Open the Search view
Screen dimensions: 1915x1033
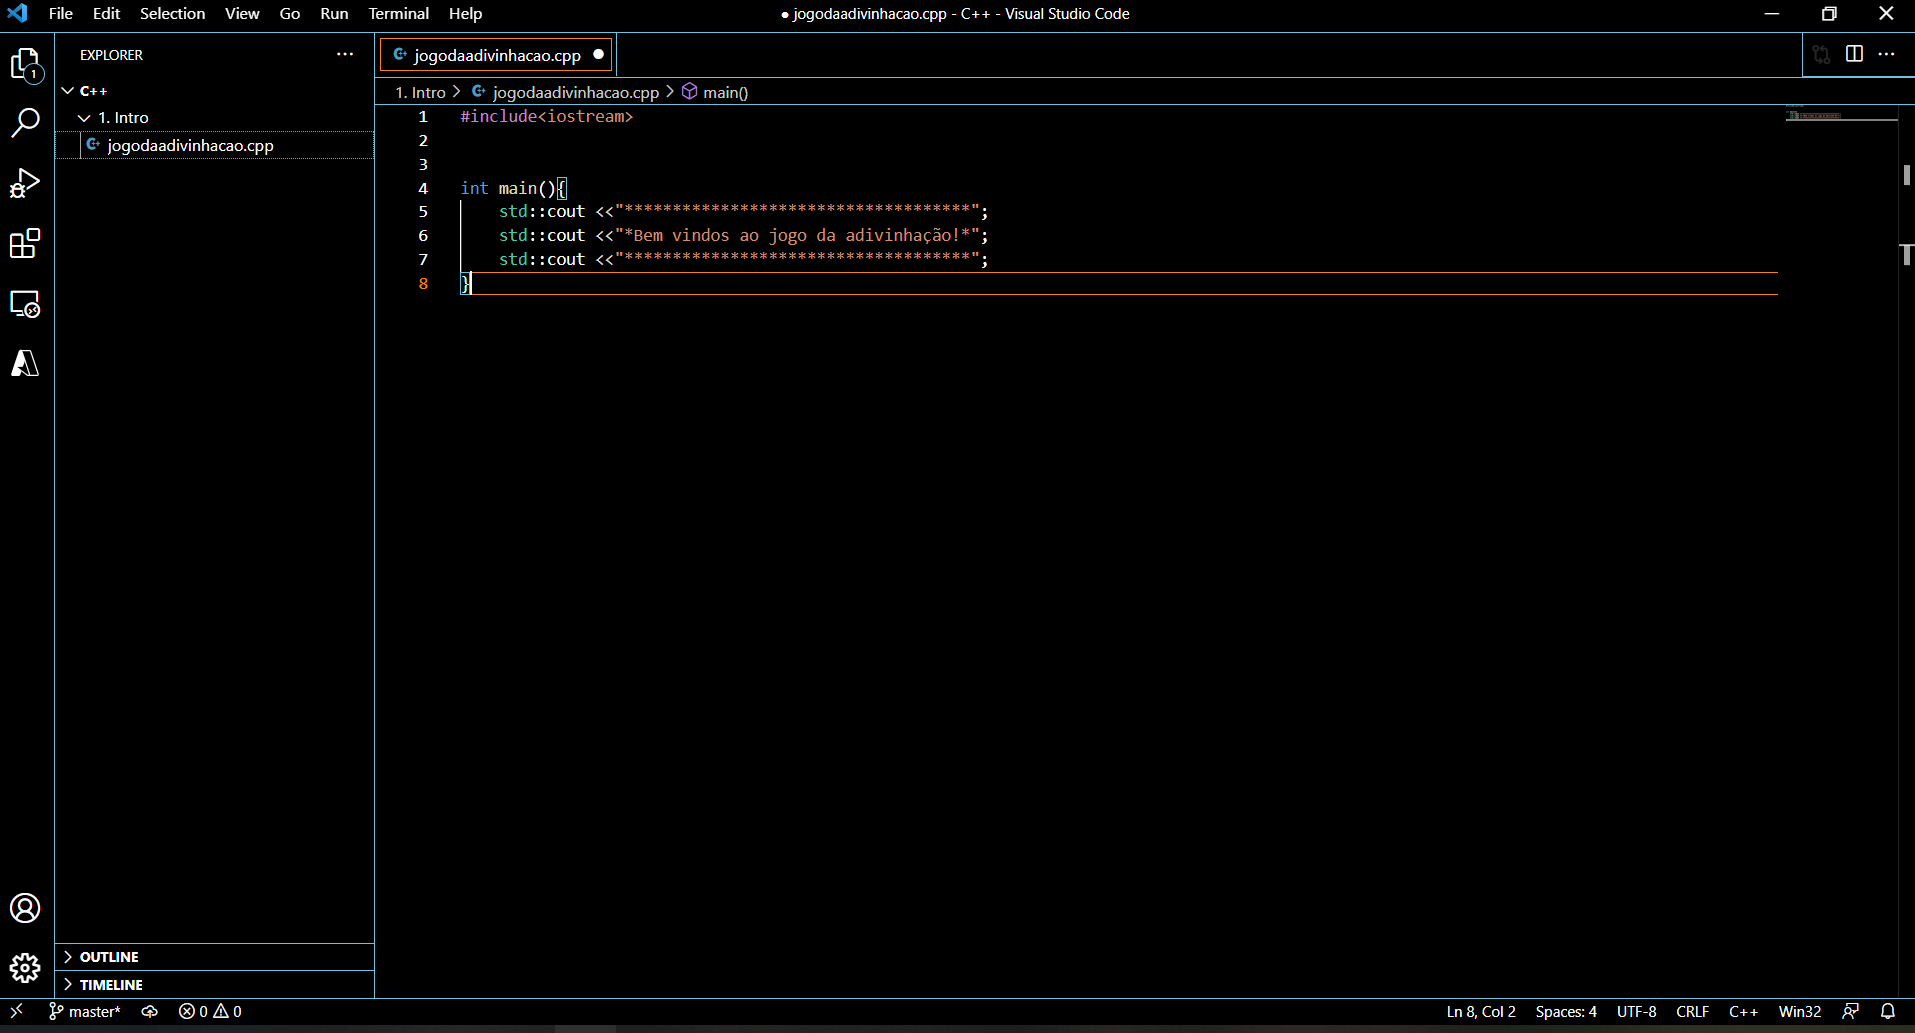click(x=25, y=123)
